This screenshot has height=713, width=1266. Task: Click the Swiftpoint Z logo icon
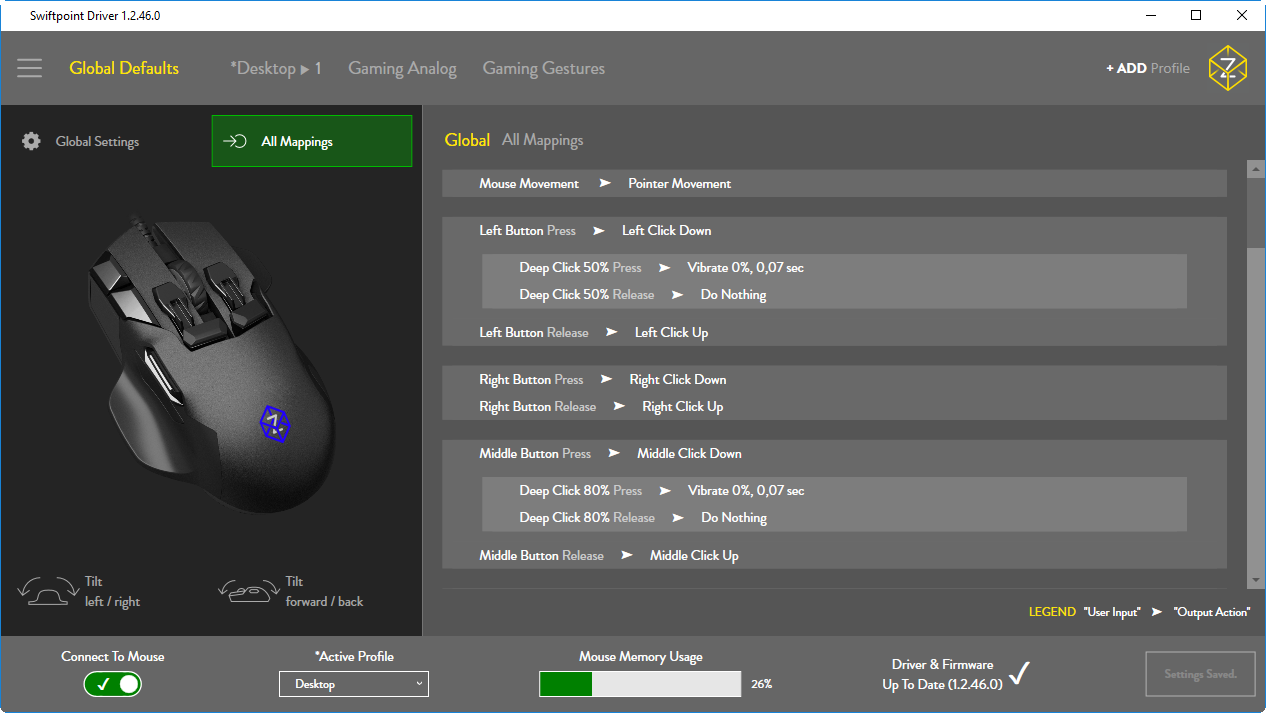tap(1227, 68)
